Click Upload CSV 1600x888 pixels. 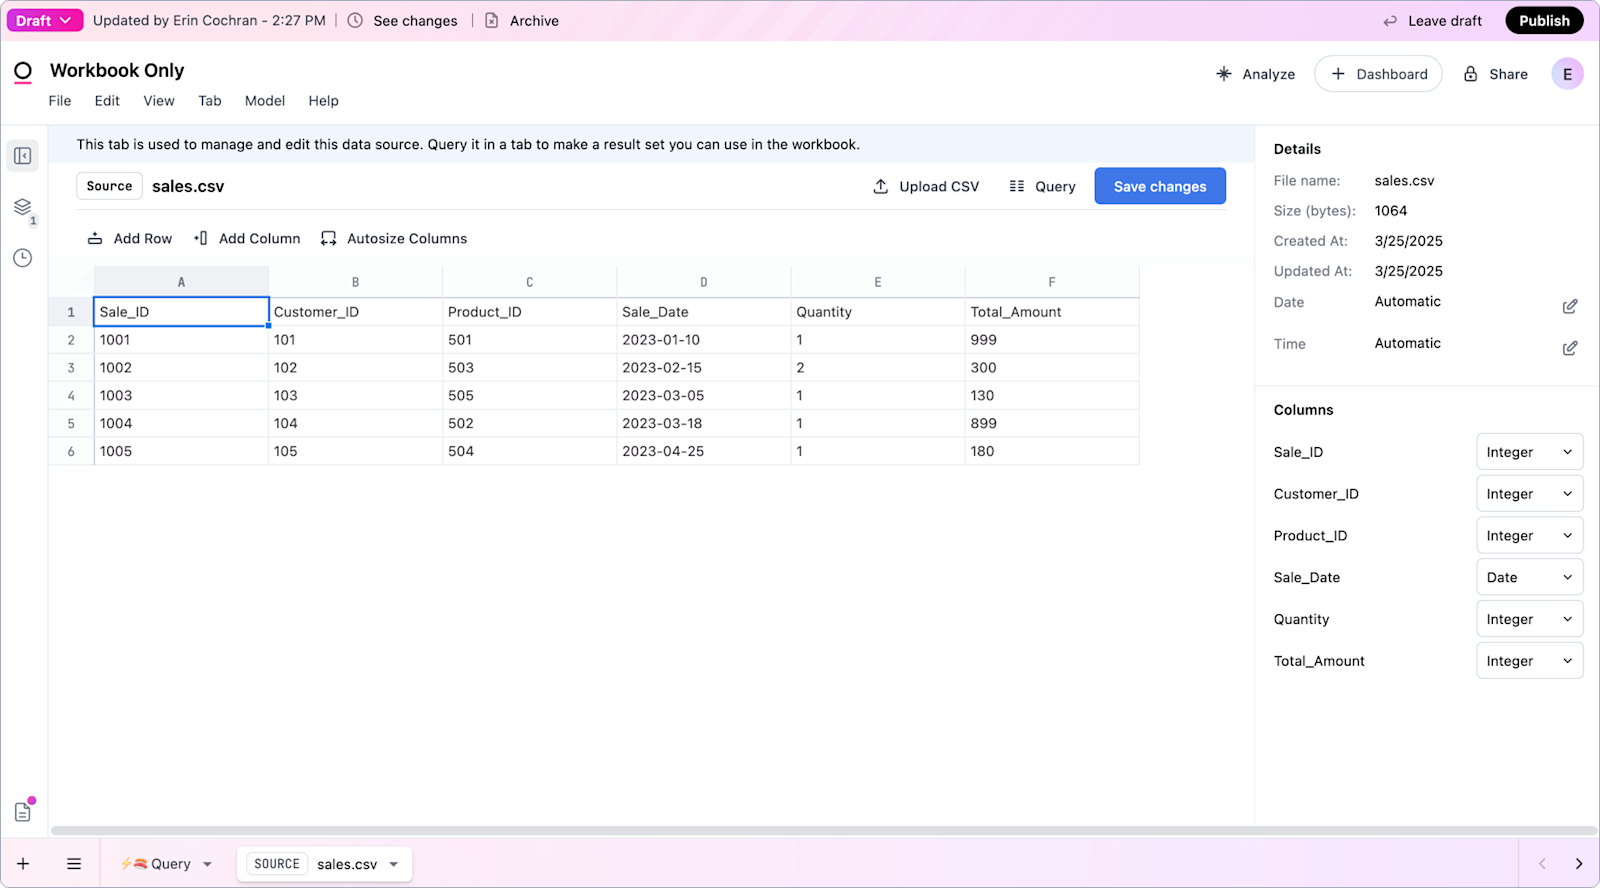(x=926, y=186)
